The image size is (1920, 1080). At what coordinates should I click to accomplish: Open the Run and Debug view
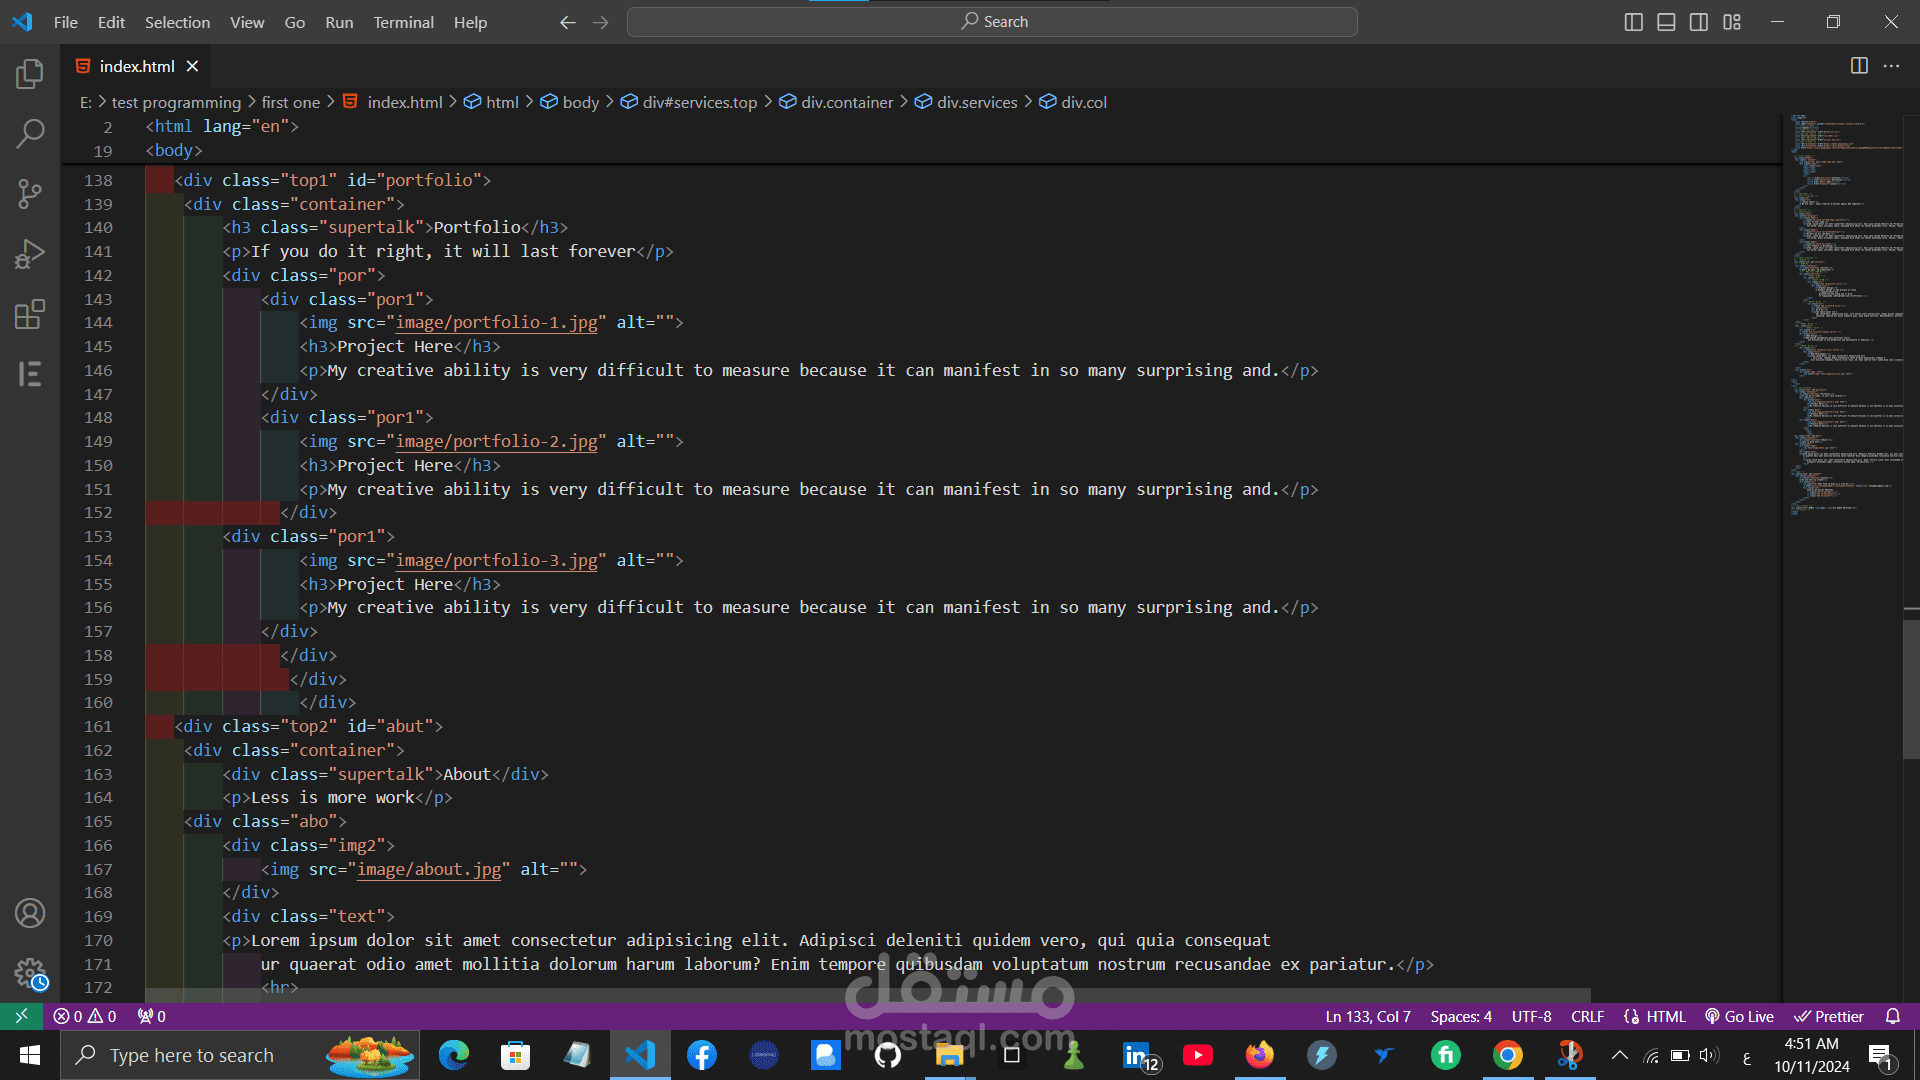pyautogui.click(x=30, y=254)
